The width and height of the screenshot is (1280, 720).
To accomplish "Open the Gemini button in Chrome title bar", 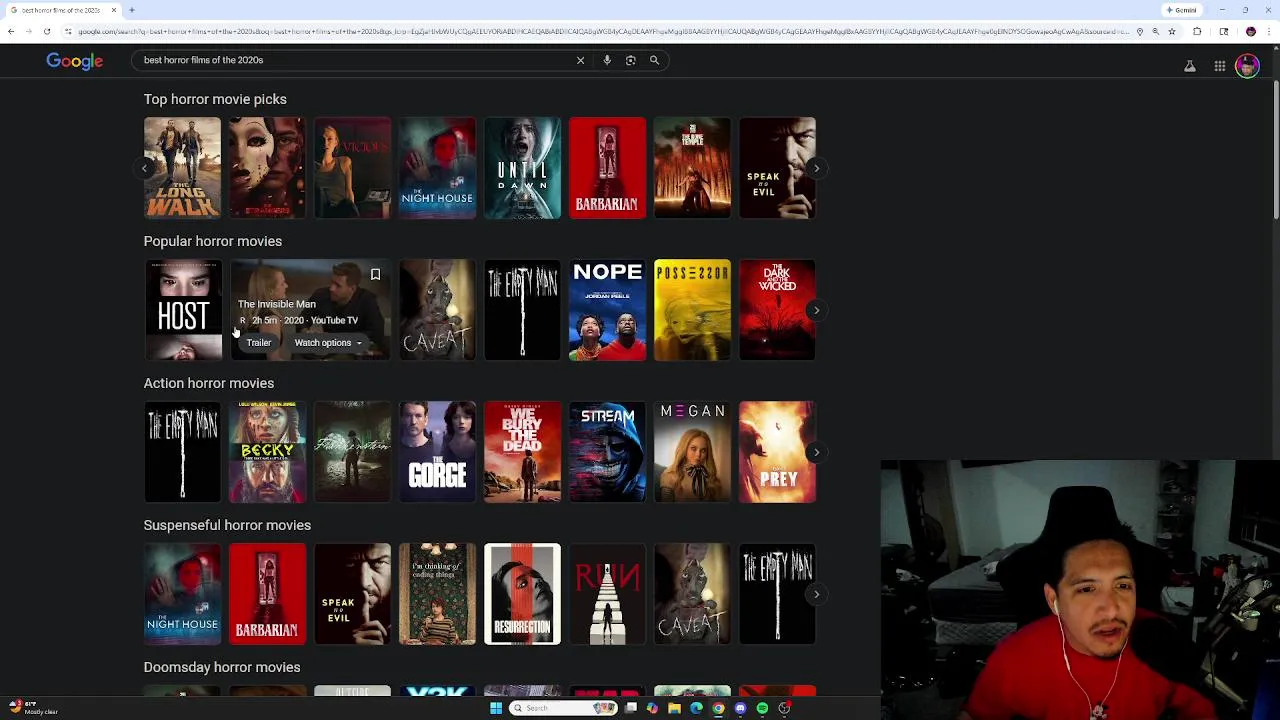I will point(1182,10).
